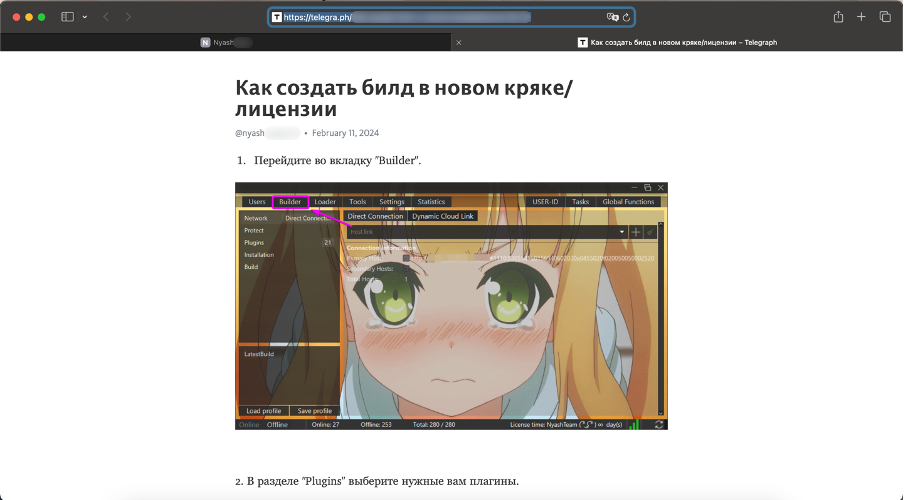Viewport: 904px width, 500px height.
Task: Reload the current page
Action: click(x=626, y=17)
